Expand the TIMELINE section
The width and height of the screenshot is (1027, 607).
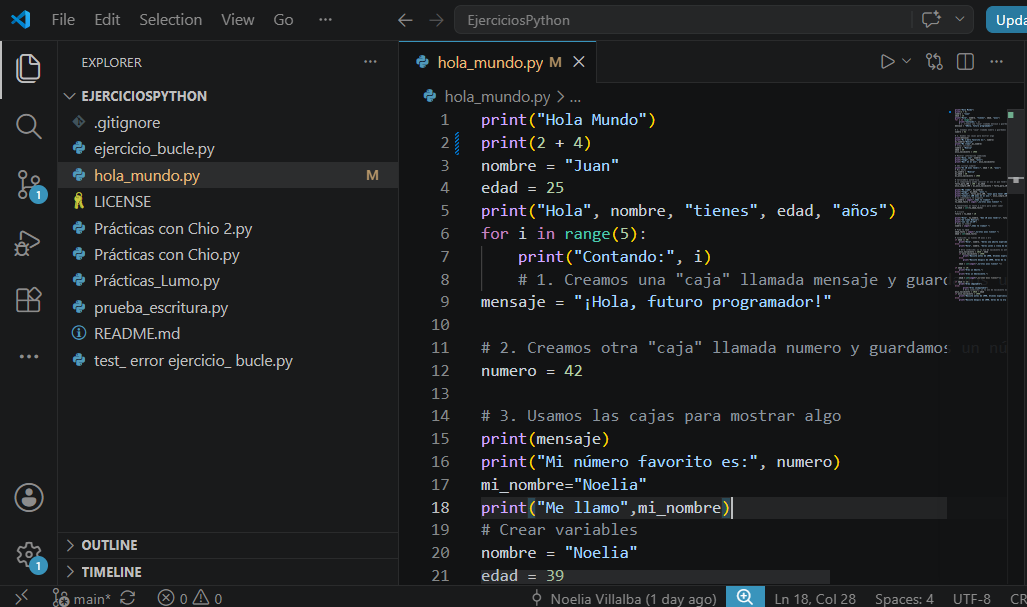tap(229, 572)
